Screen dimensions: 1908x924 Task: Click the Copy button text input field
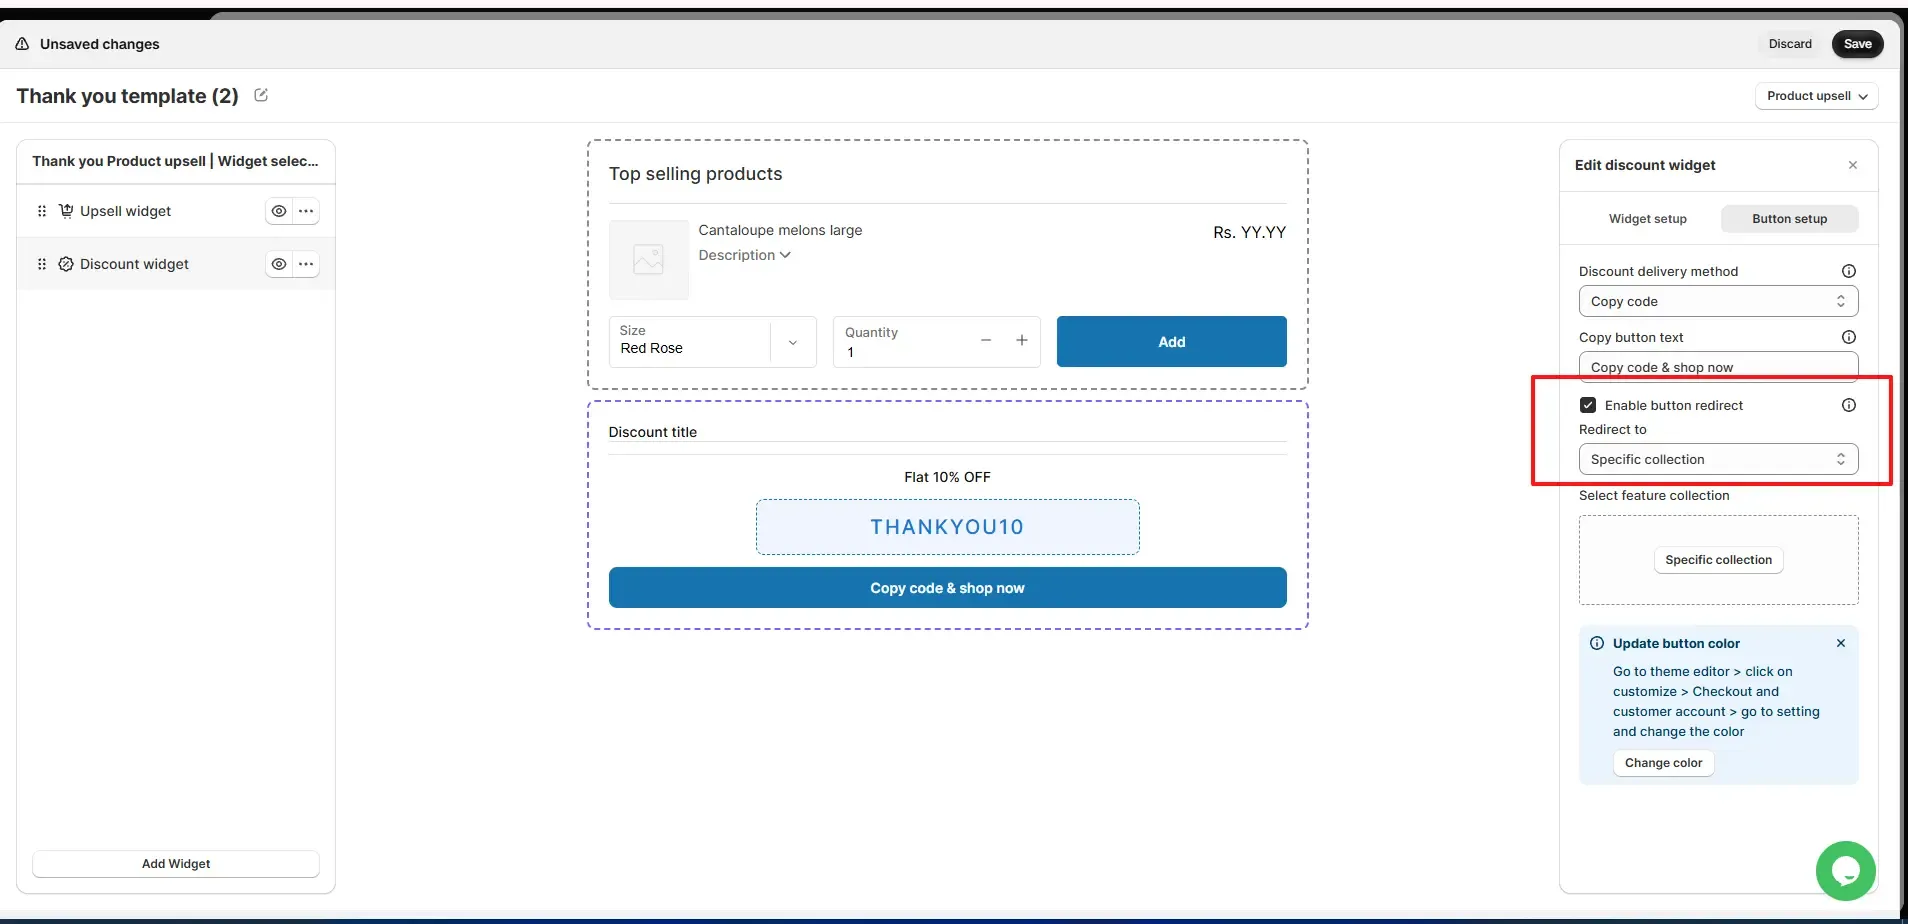[1718, 367]
